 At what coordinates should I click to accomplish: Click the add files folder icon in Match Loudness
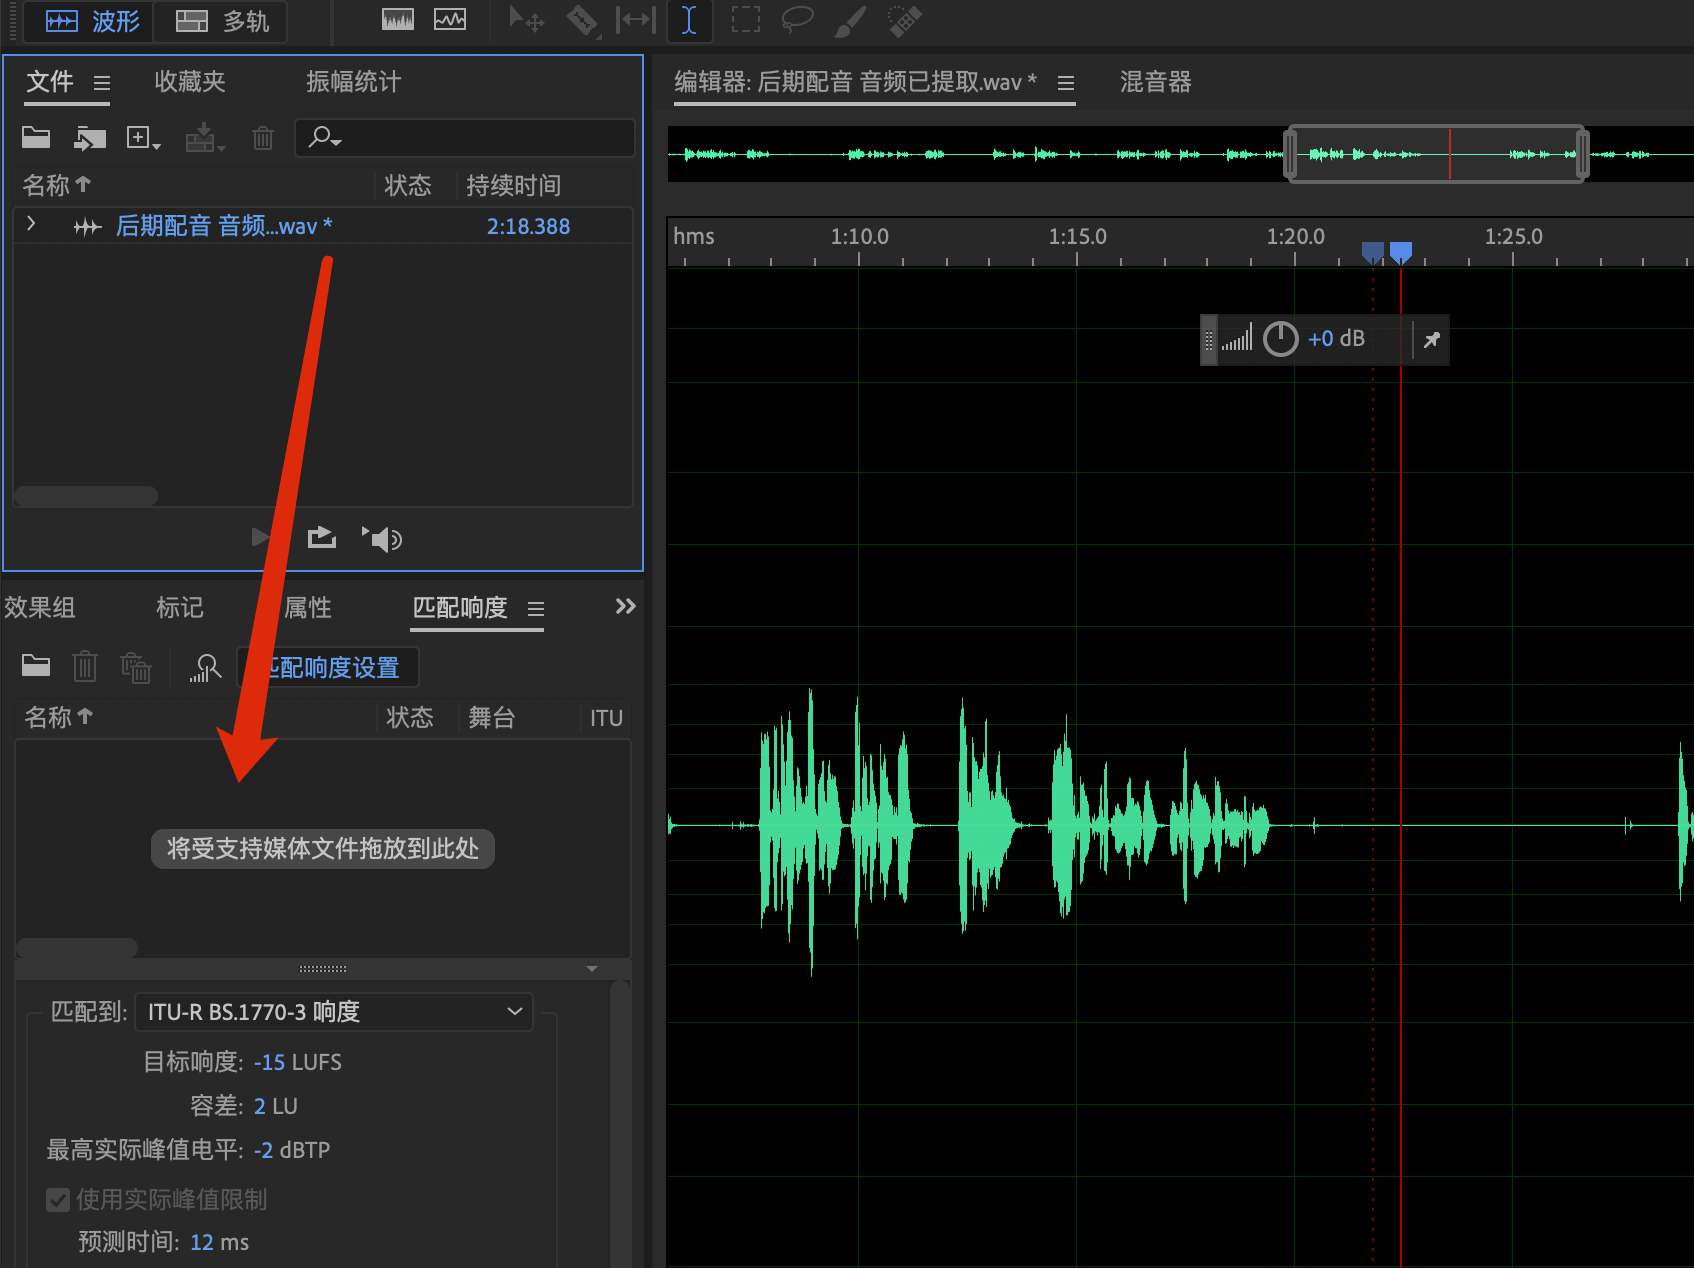pos(36,665)
